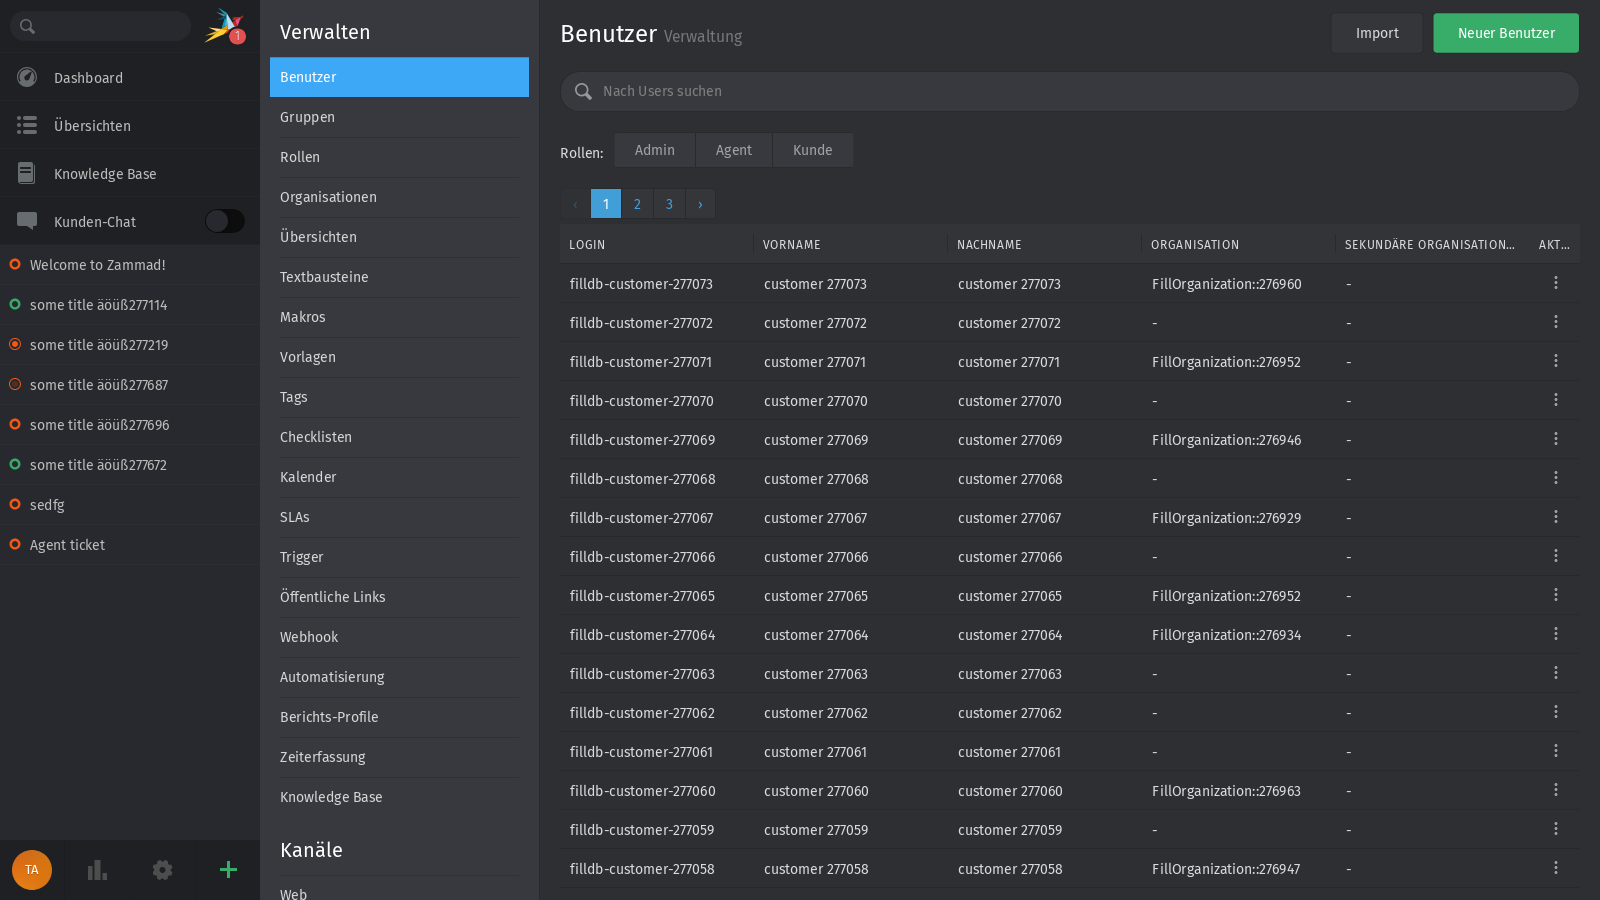This screenshot has width=1600, height=900.
Task: Open the actions menu for filldb-customer-277073
Action: click(1556, 283)
